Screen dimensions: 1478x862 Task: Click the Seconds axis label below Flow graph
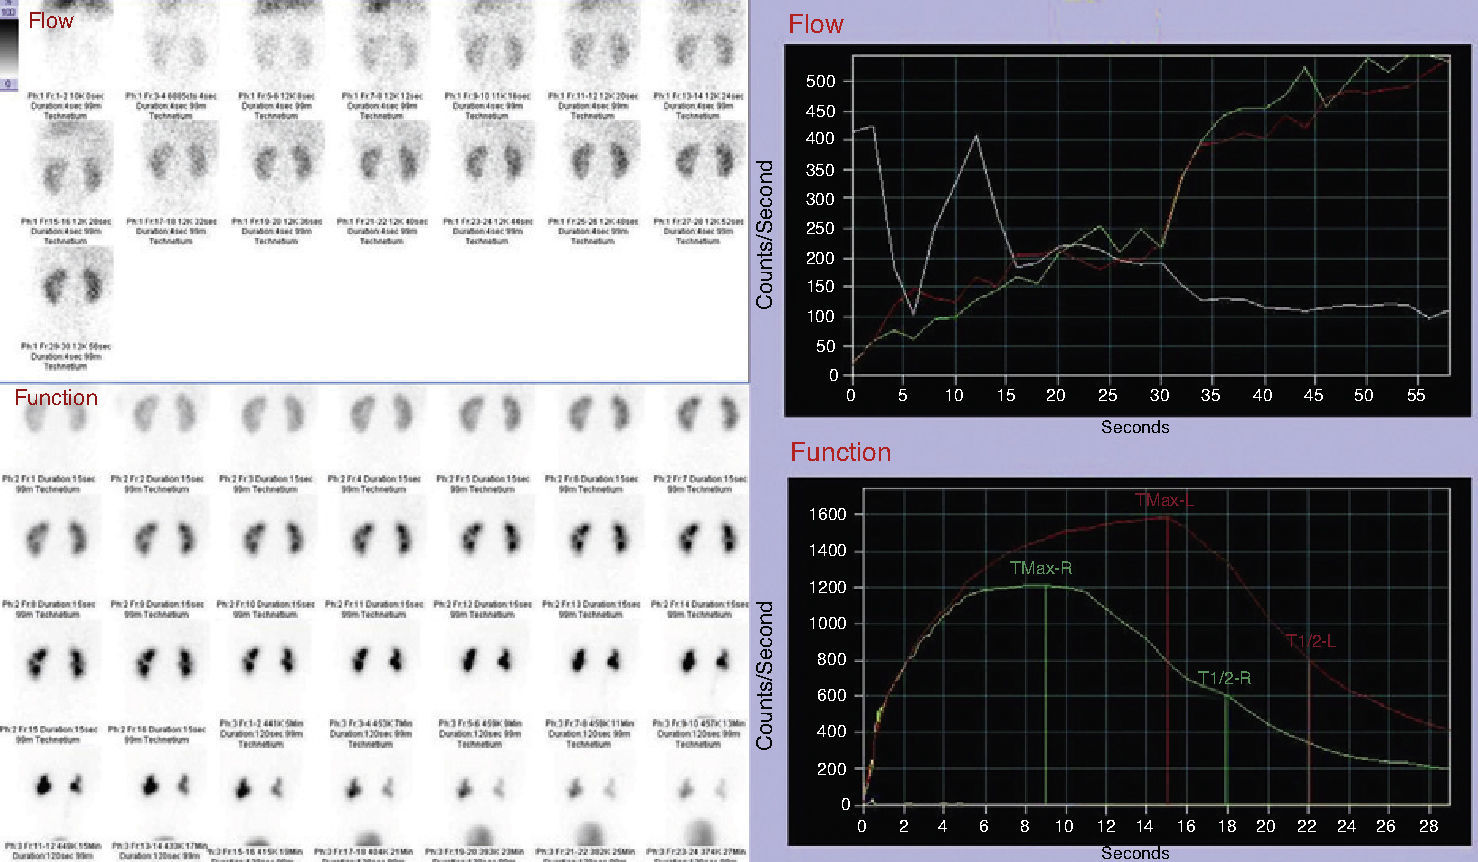[1136, 426]
